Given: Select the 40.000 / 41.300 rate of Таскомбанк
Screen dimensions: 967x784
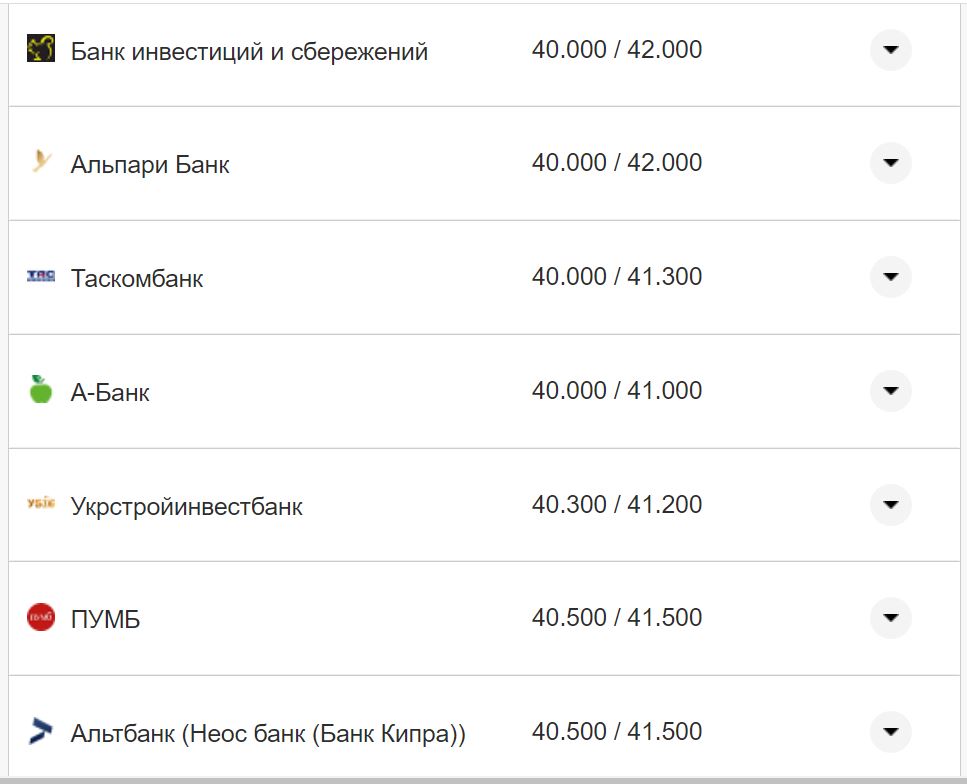Looking at the screenshot, I should [617, 276].
